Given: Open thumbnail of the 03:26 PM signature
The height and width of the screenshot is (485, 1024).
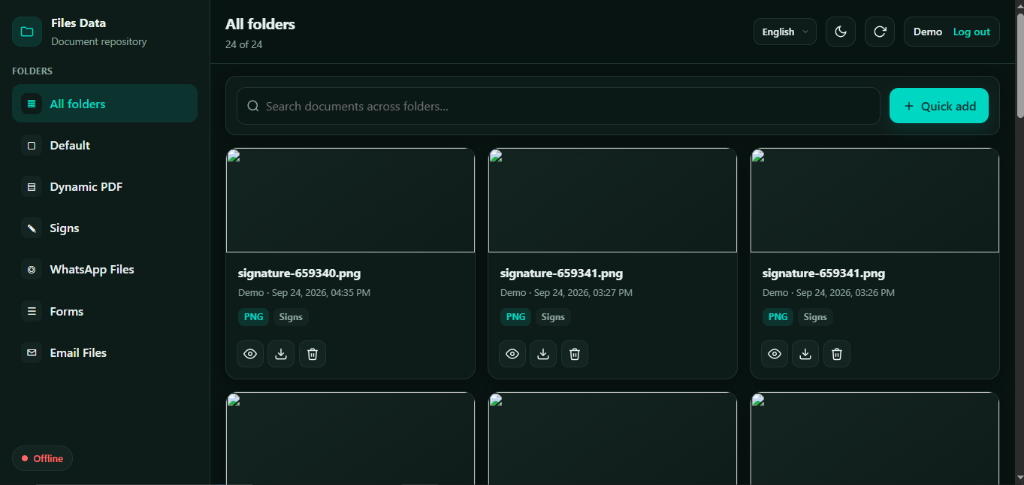Looking at the screenshot, I should pos(874,200).
